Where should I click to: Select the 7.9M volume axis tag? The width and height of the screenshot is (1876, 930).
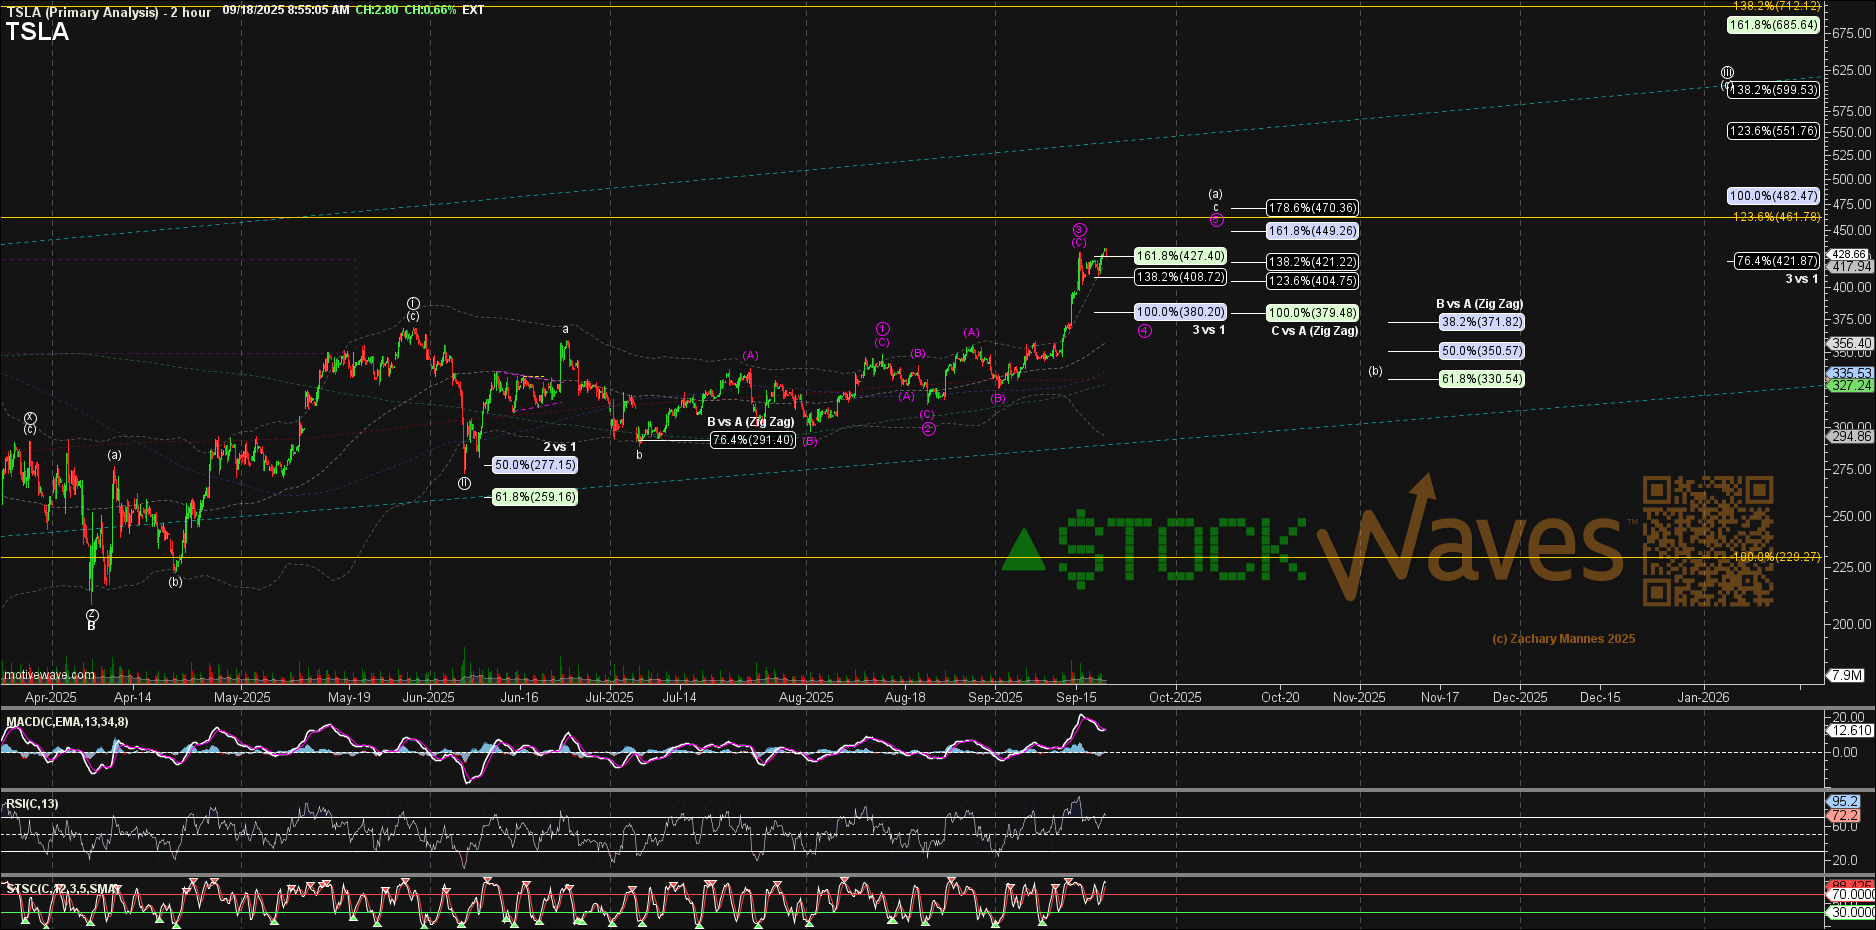(x=1846, y=676)
